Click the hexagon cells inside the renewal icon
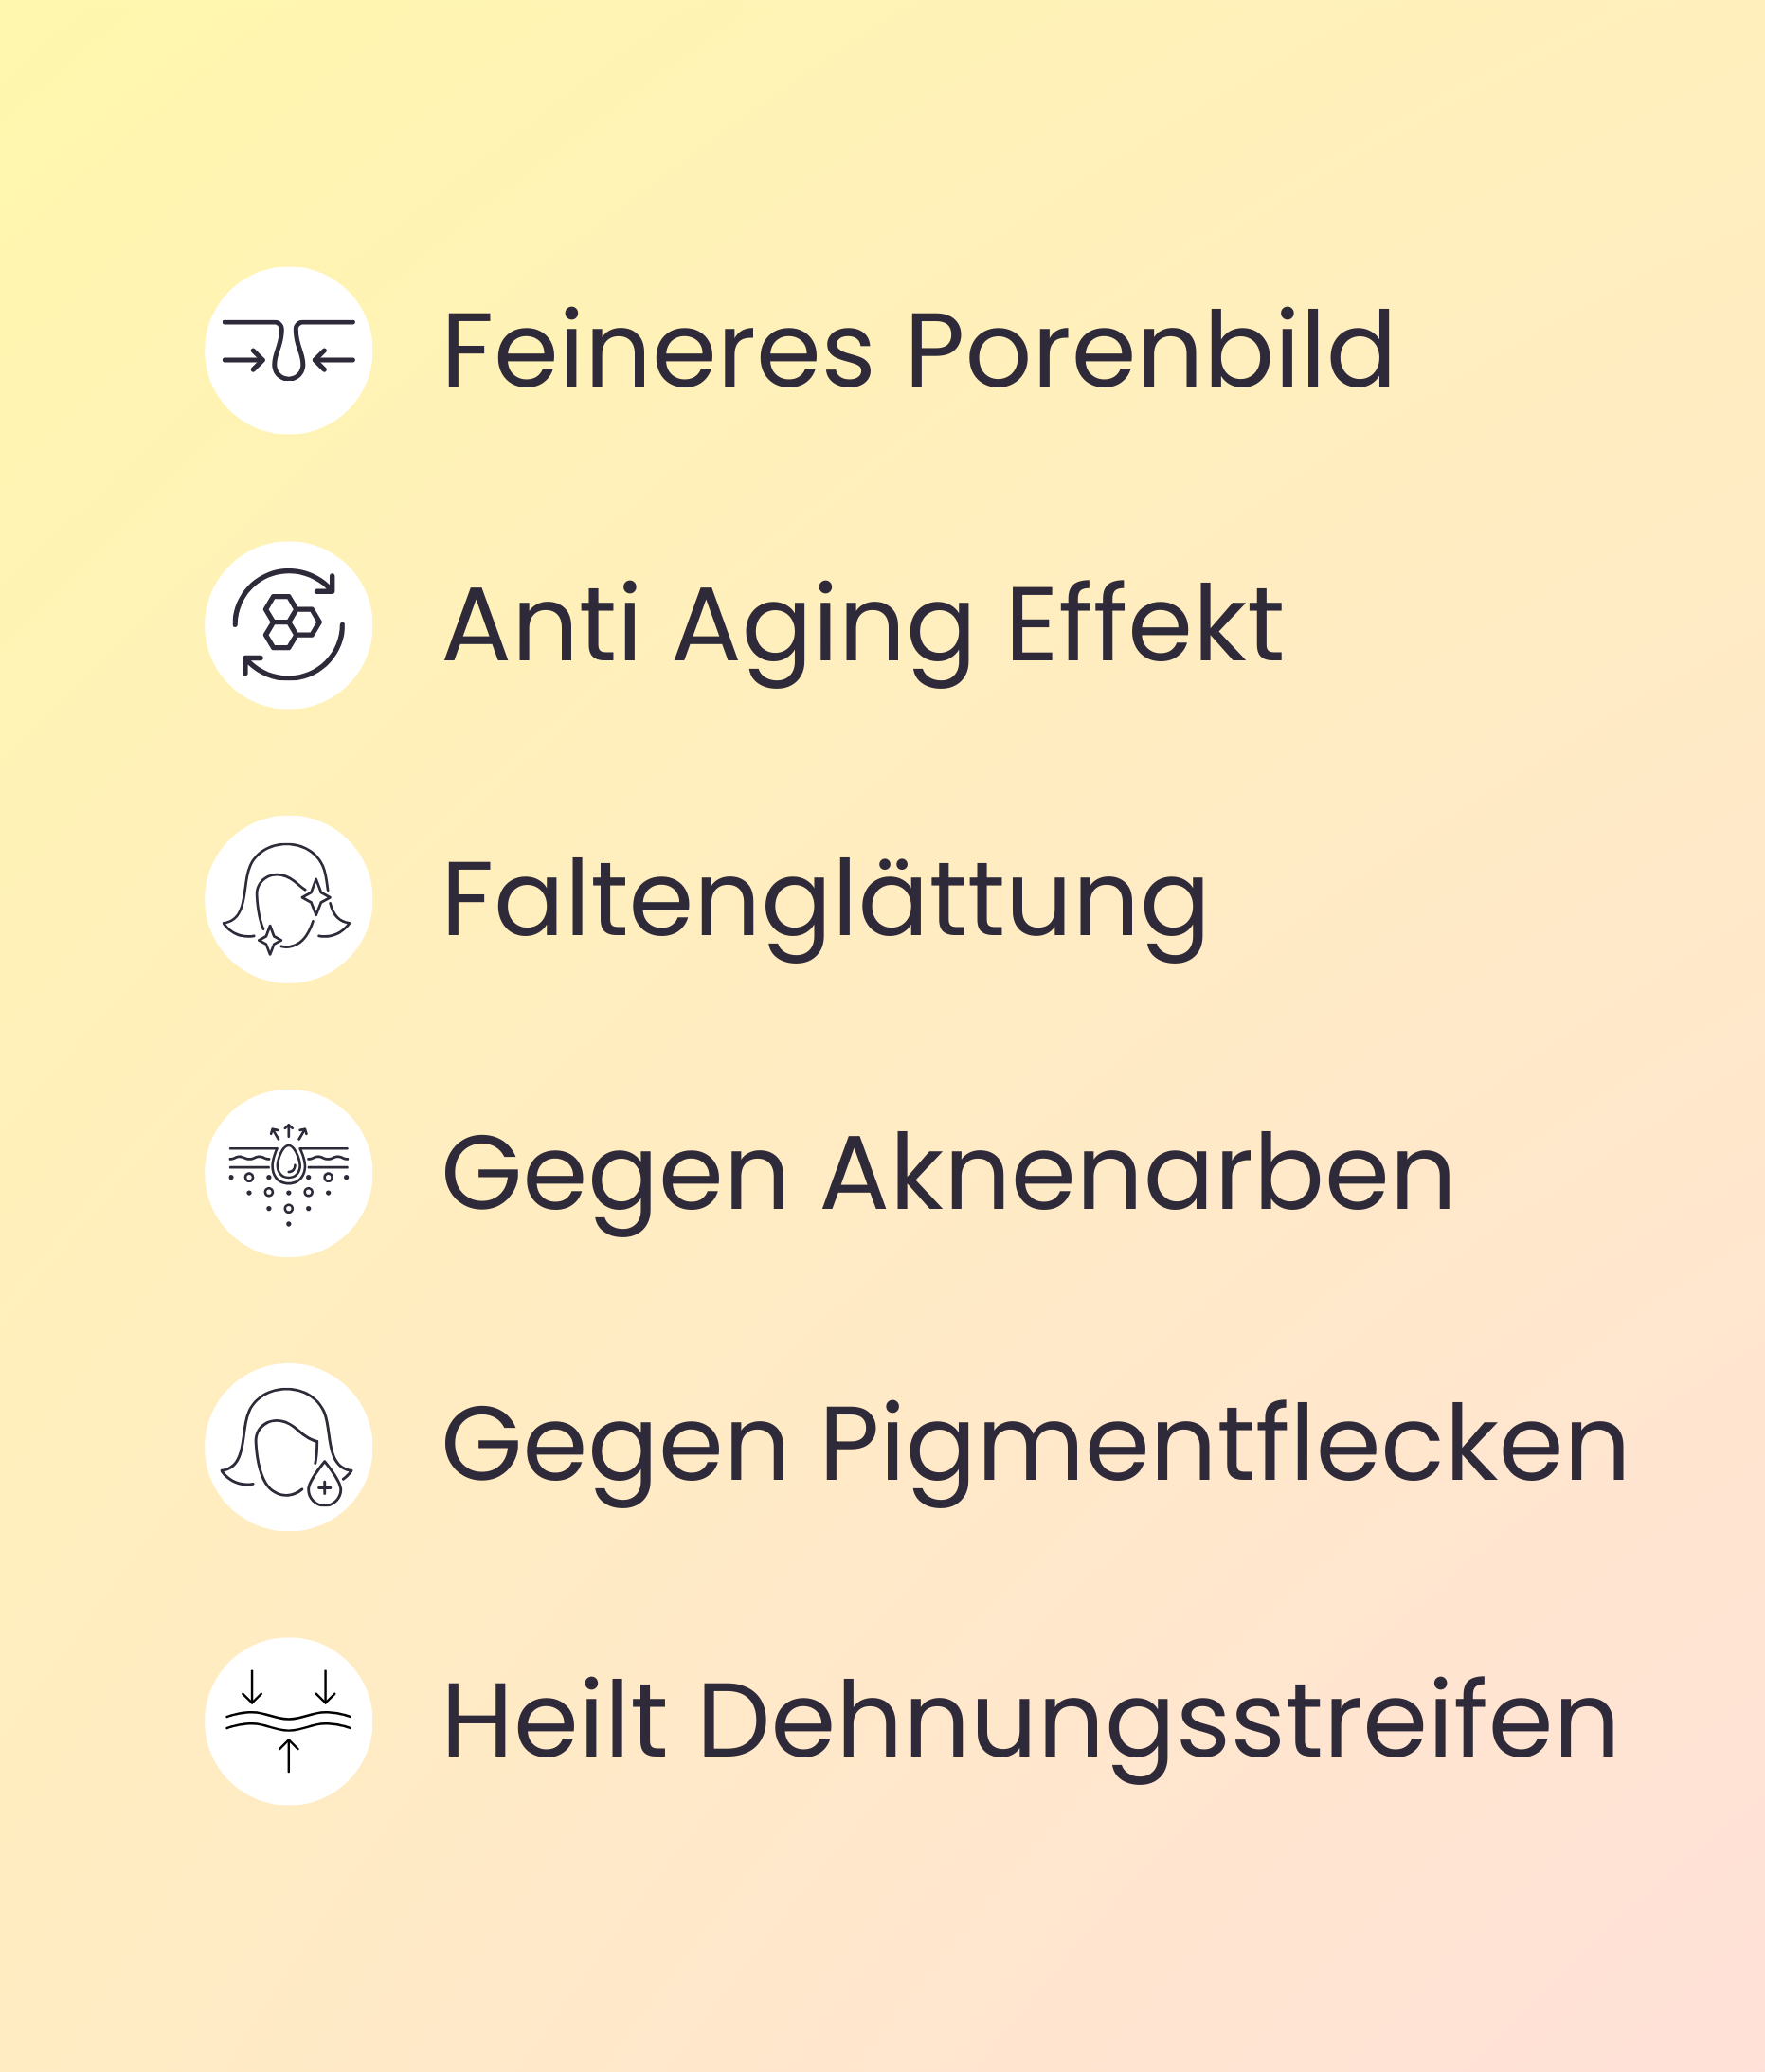The height and width of the screenshot is (2072, 1765). click(291, 622)
